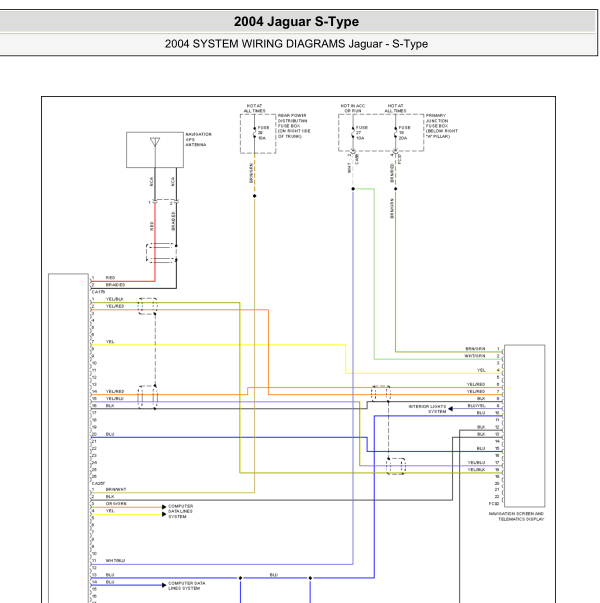Click the "FUSE 18 20A" label

pyautogui.click(x=404, y=133)
